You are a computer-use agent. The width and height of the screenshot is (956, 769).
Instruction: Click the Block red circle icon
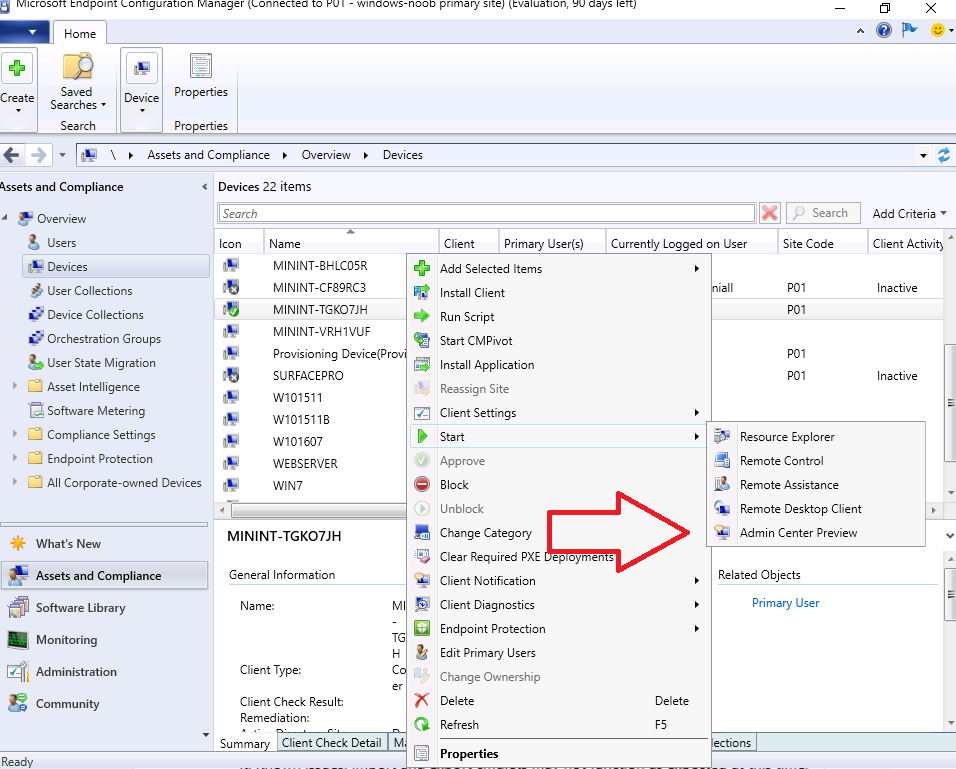[x=422, y=484]
